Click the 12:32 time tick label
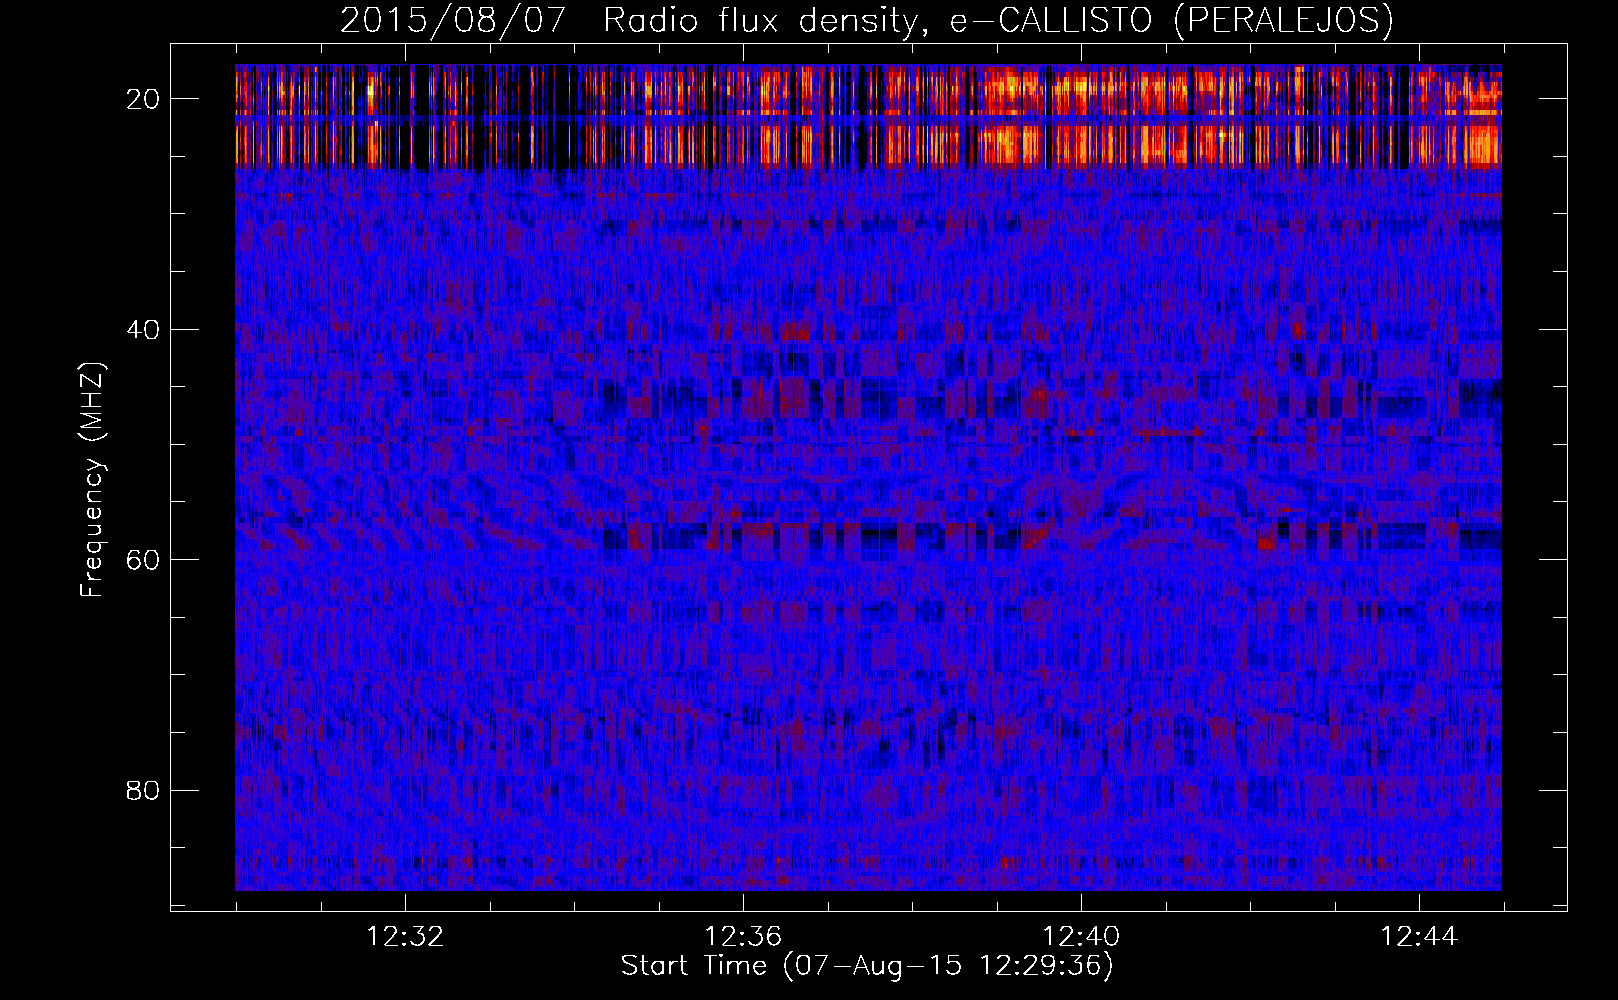Viewport: 1618px width, 1000px height. [405, 937]
